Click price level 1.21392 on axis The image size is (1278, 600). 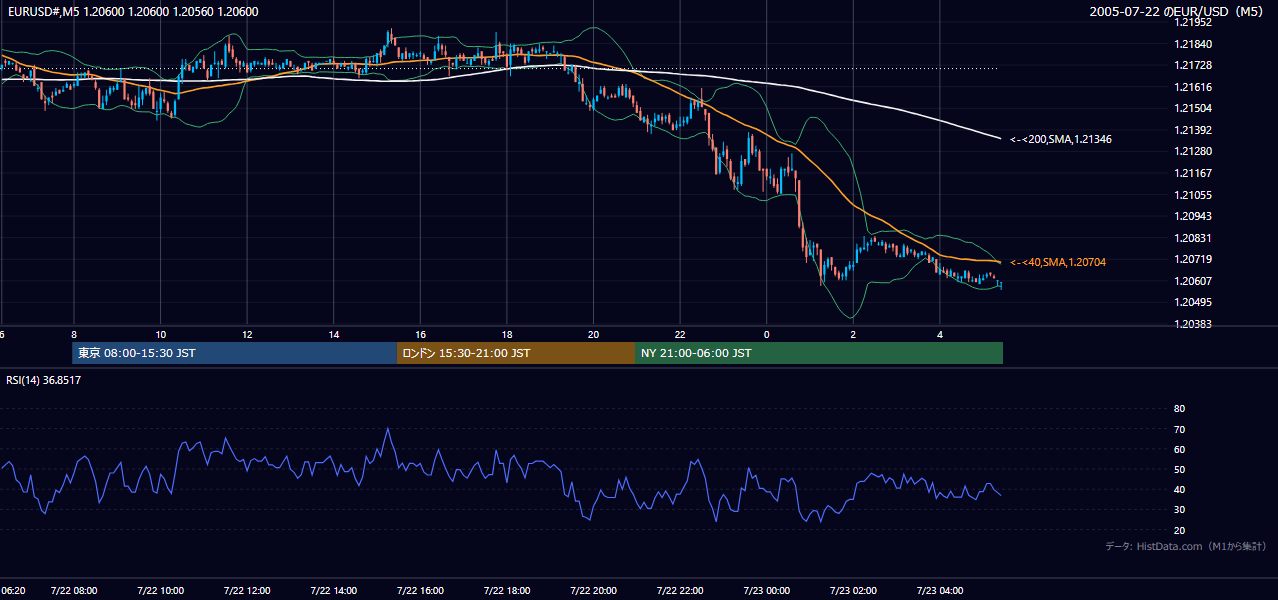tap(1192, 130)
